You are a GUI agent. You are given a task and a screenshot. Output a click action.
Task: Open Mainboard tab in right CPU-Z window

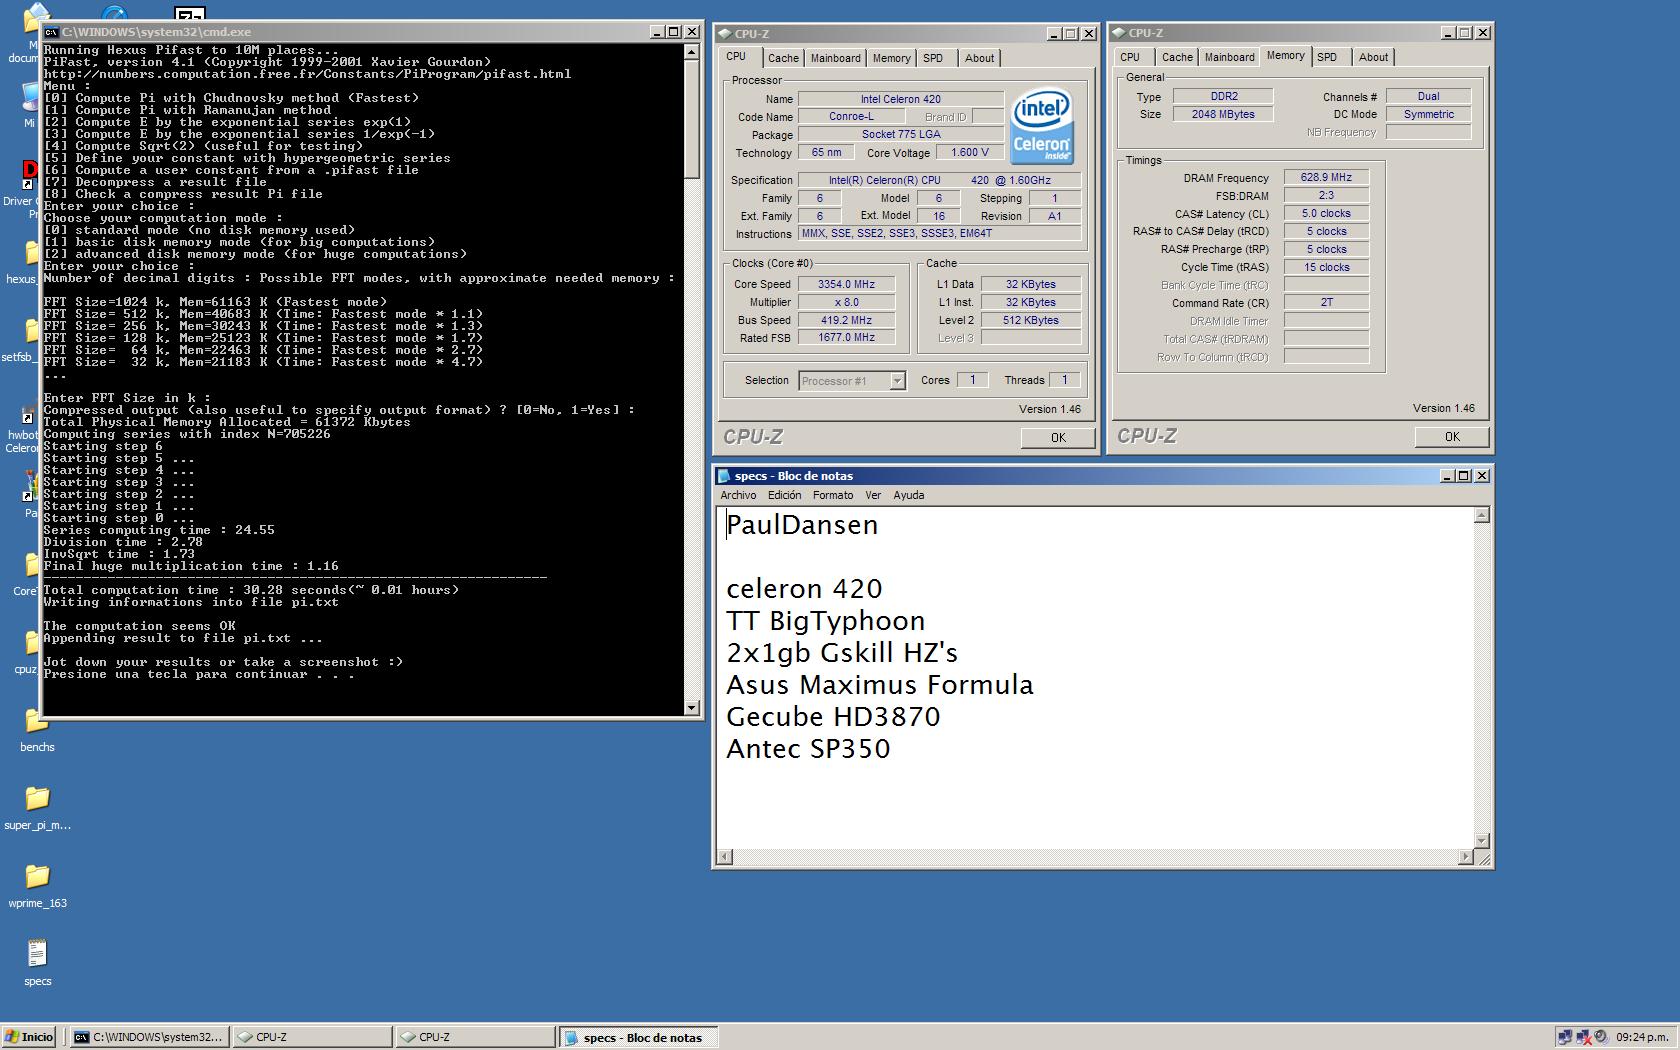(1229, 57)
